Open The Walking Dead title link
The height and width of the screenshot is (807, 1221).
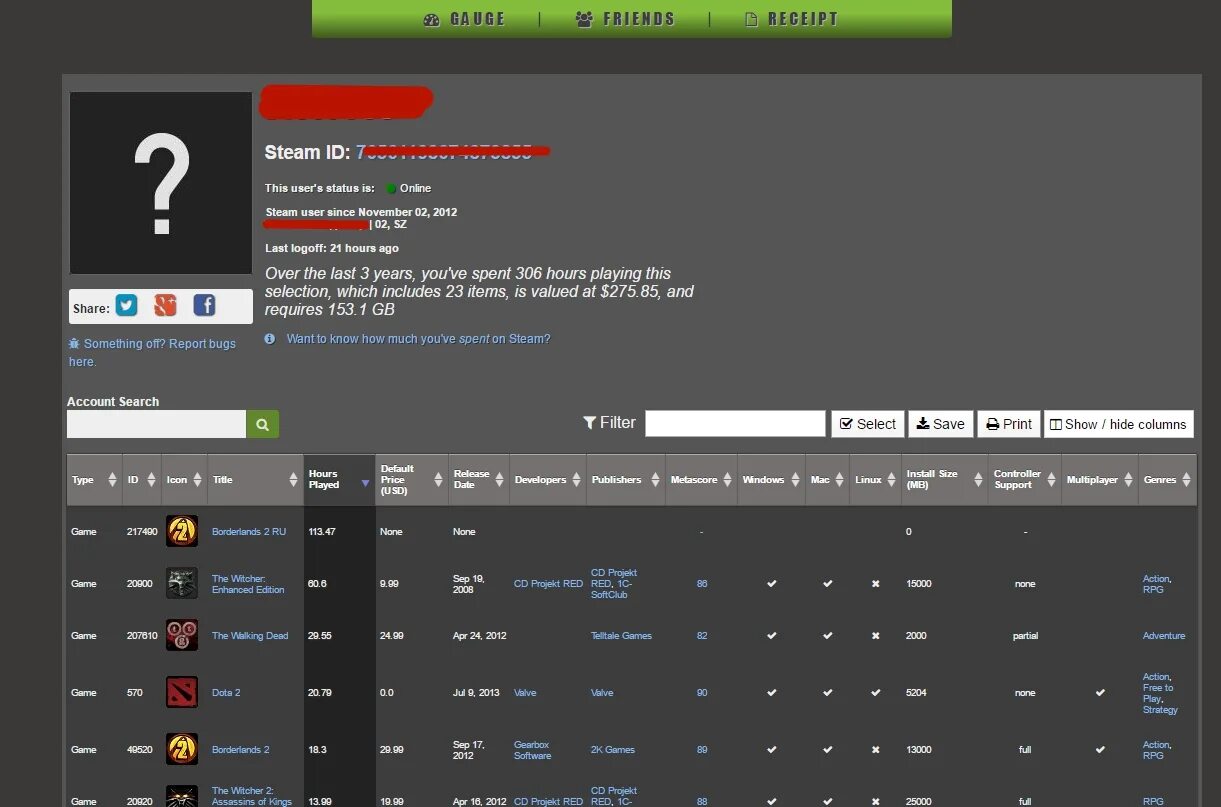250,636
